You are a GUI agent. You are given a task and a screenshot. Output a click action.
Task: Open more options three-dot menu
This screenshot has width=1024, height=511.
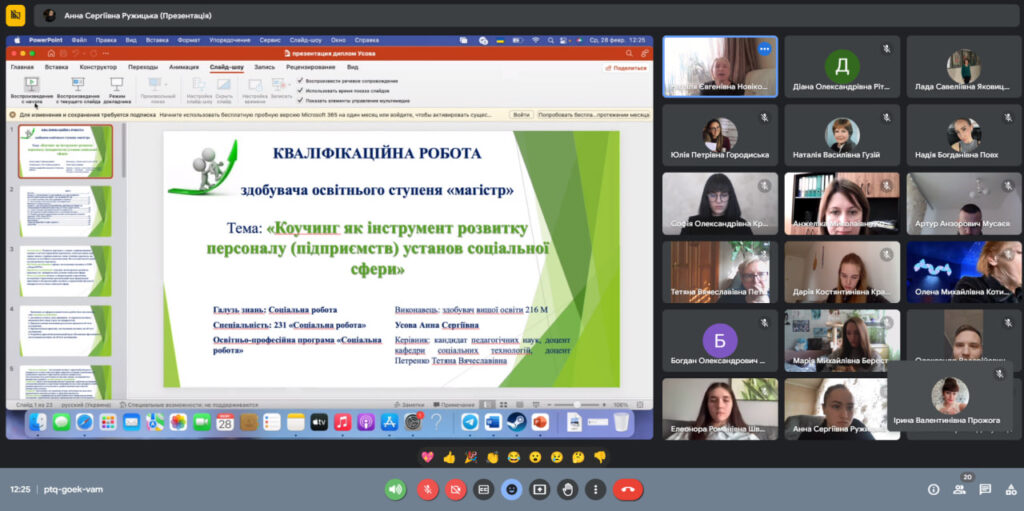pyautogui.click(x=596, y=490)
